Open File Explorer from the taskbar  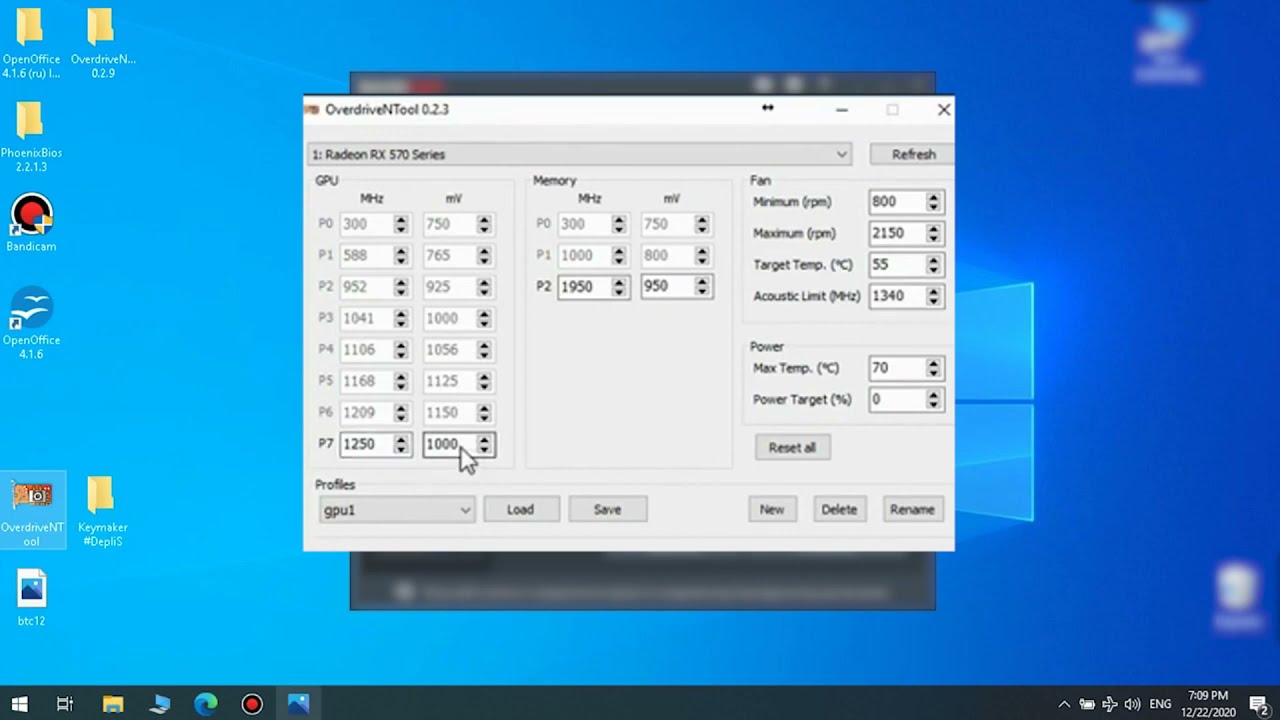[112, 704]
